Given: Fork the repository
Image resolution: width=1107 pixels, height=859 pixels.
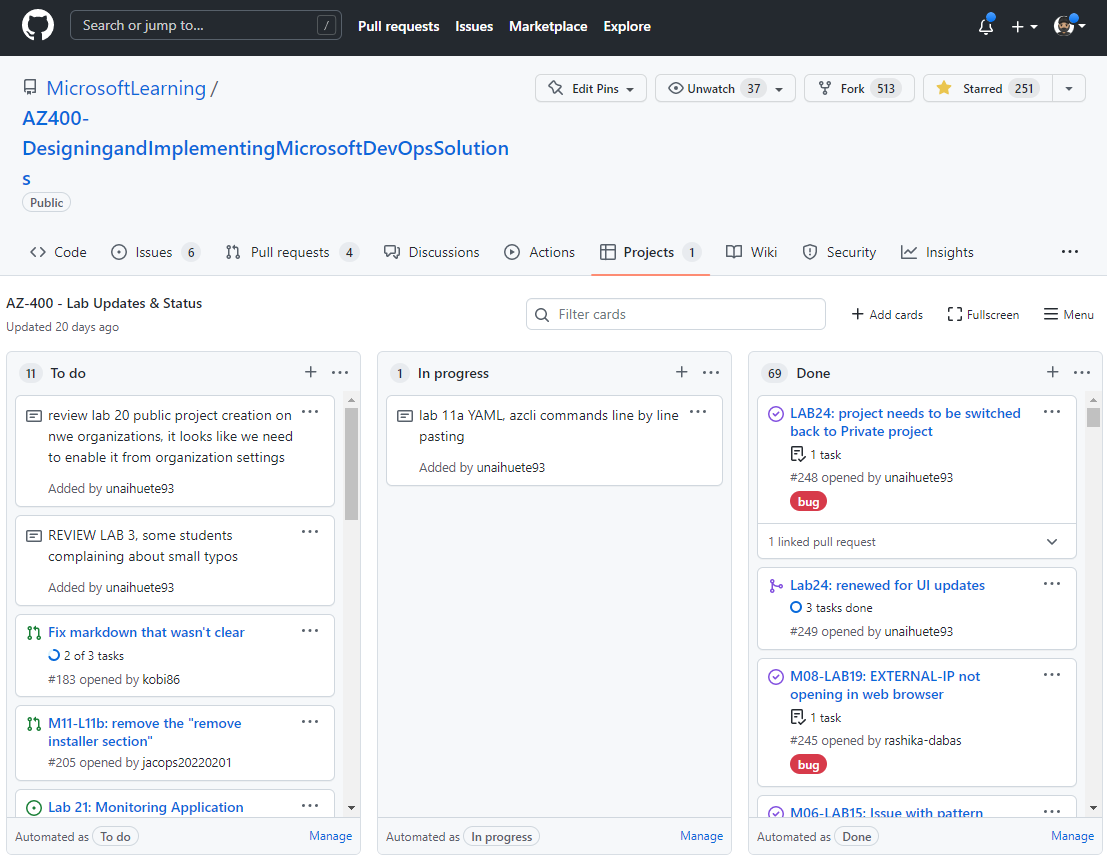Looking at the screenshot, I should (859, 88).
